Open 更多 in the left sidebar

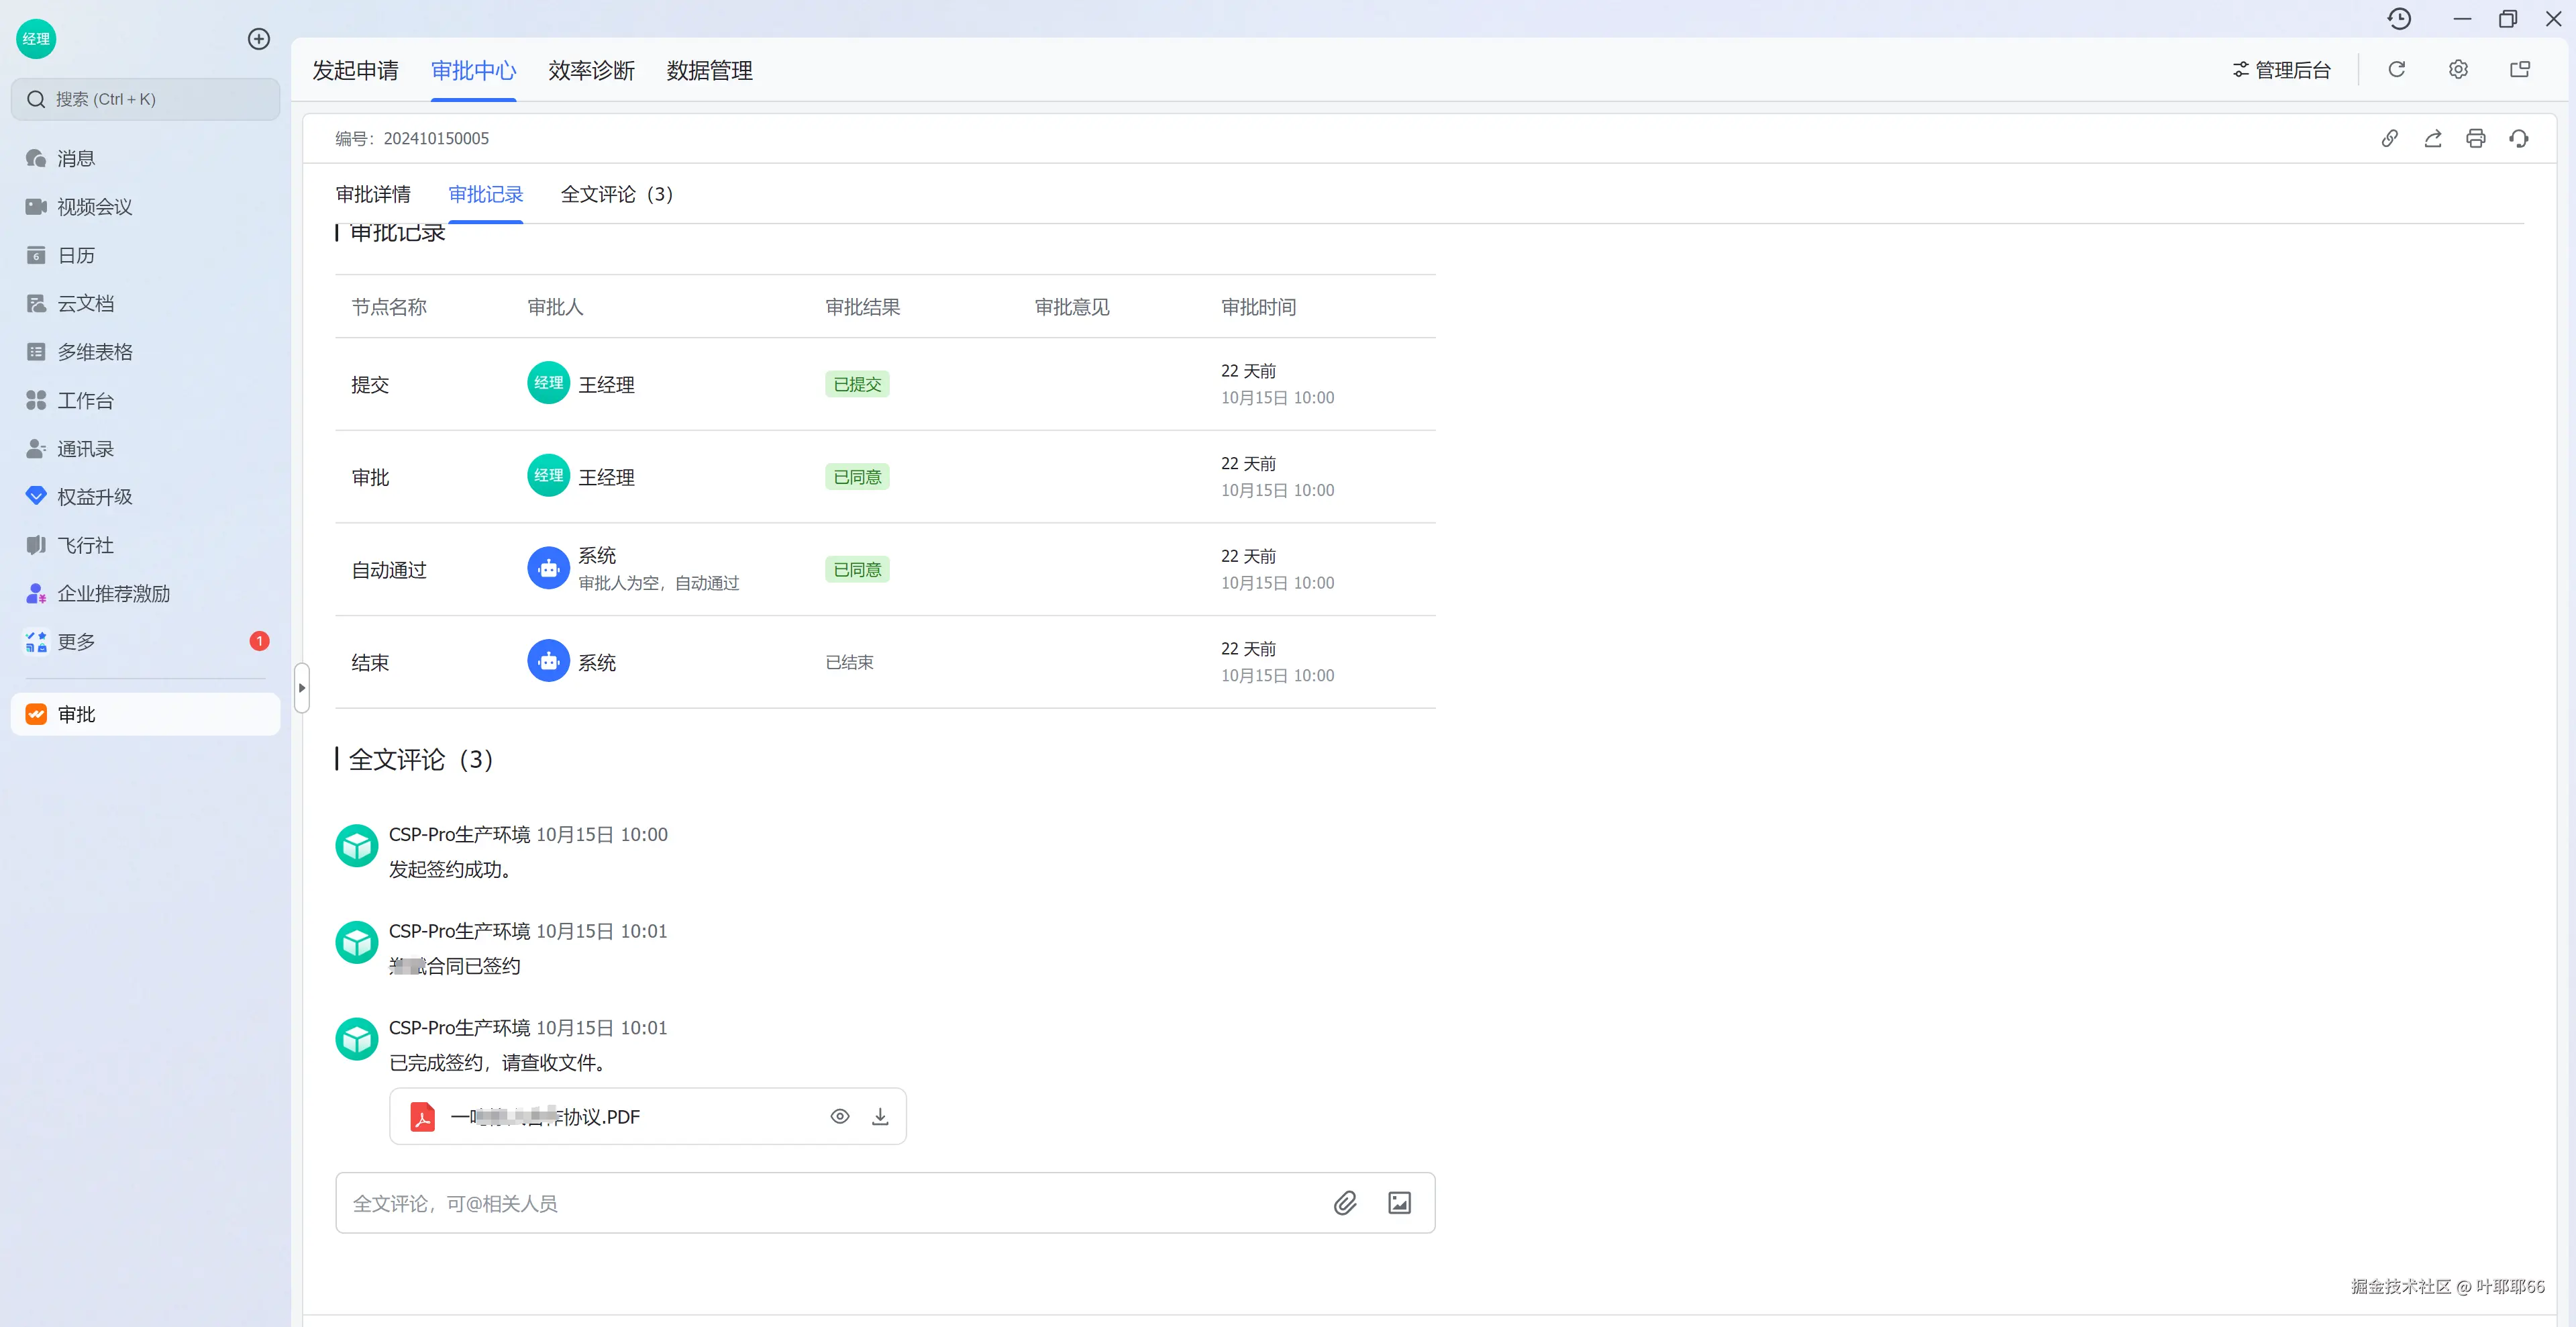point(76,642)
